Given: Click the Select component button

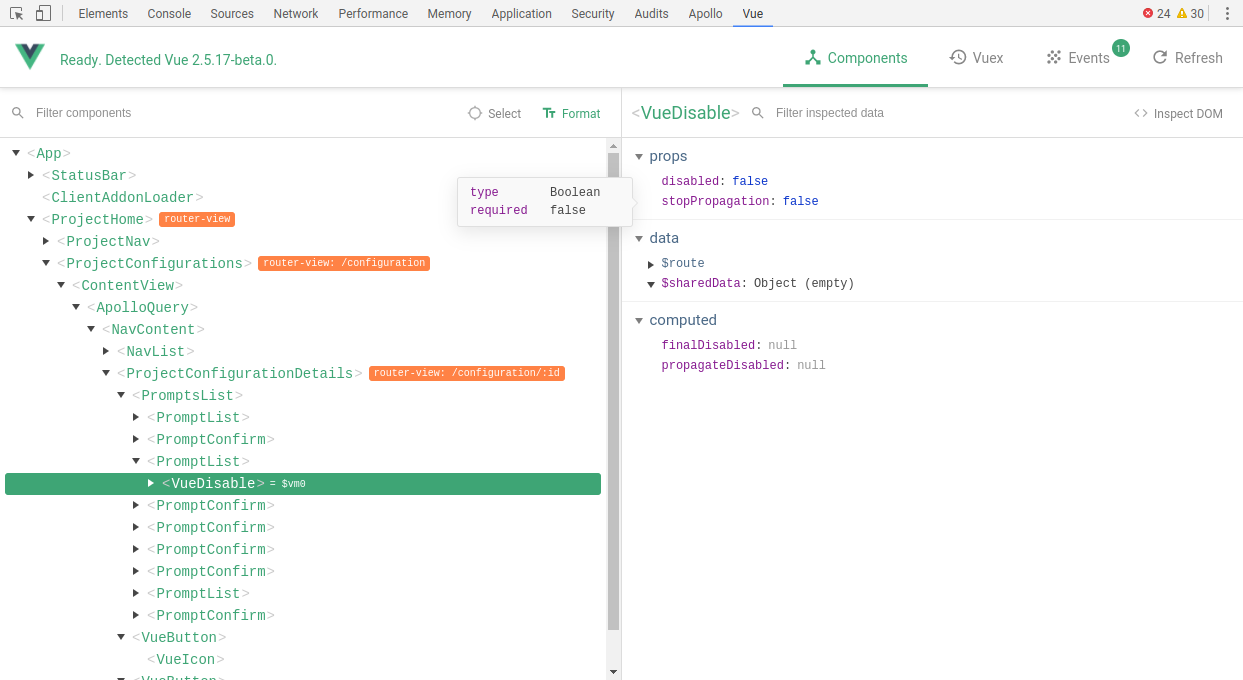Looking at the screenshot, I should point(495,114).
